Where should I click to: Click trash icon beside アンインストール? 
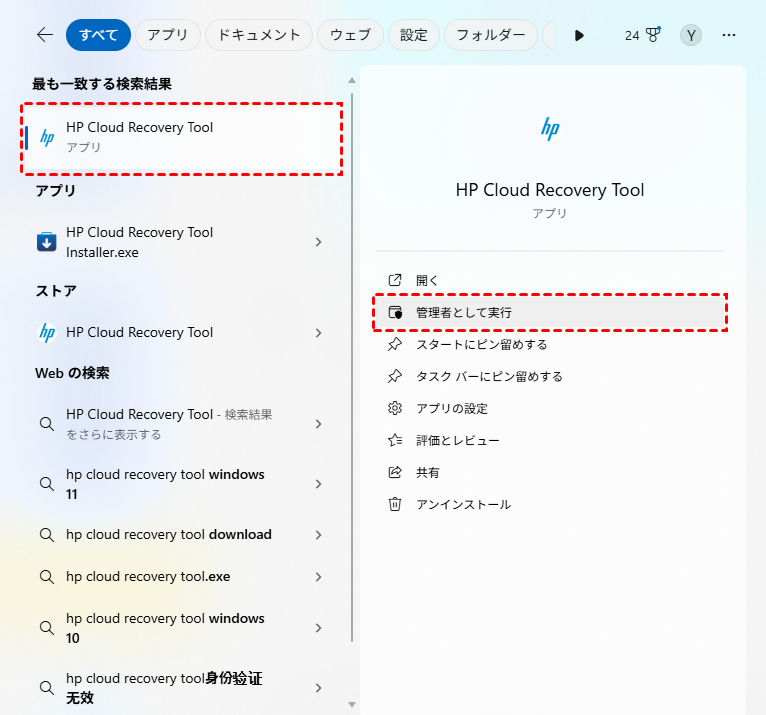coord(395,504)
